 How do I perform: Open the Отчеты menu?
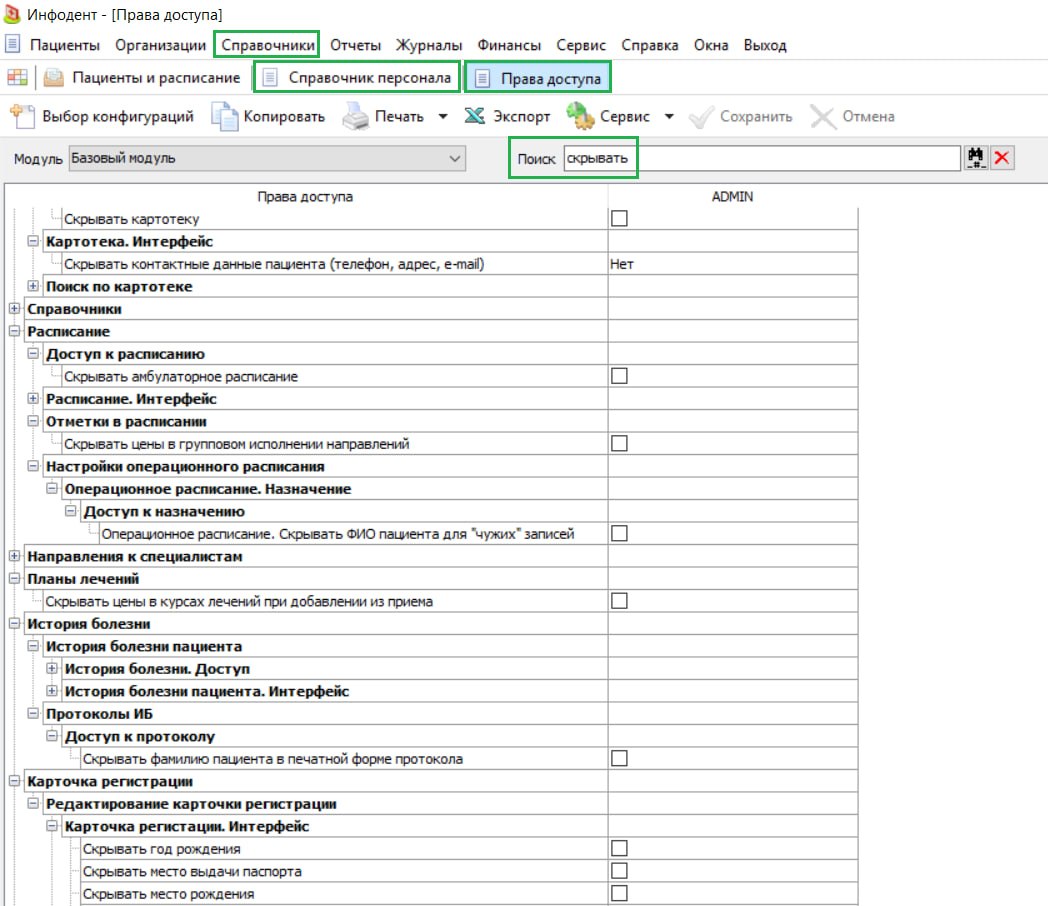[355, 45]
